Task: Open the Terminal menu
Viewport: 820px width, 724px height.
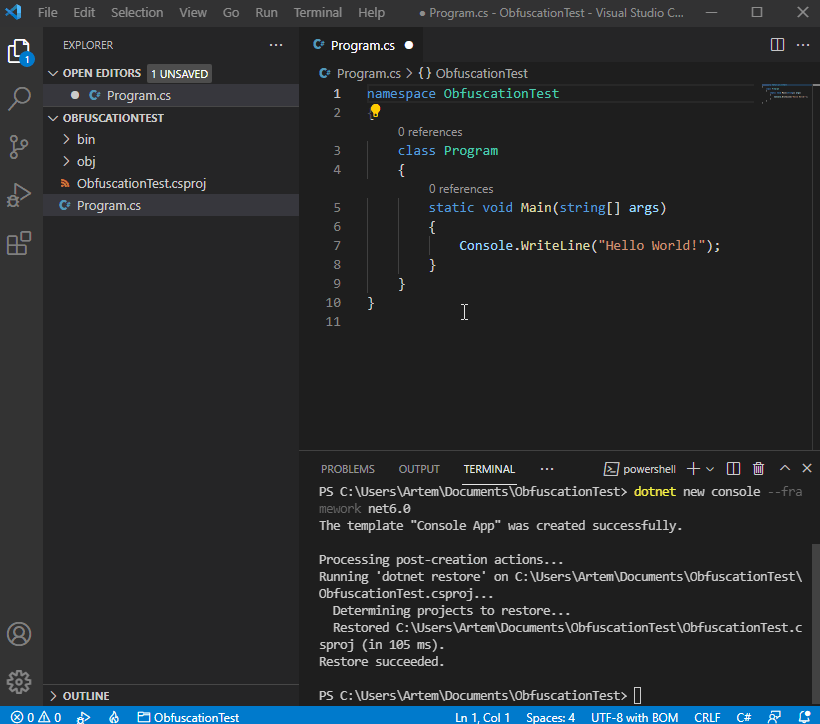Action: (x=317, y=13)
